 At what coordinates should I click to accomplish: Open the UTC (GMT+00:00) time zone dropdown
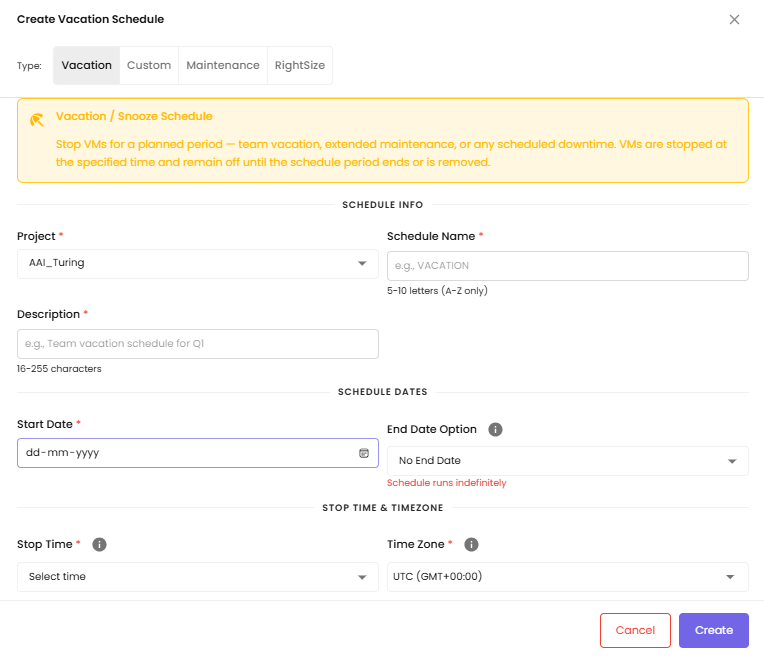tap(568, 577)
